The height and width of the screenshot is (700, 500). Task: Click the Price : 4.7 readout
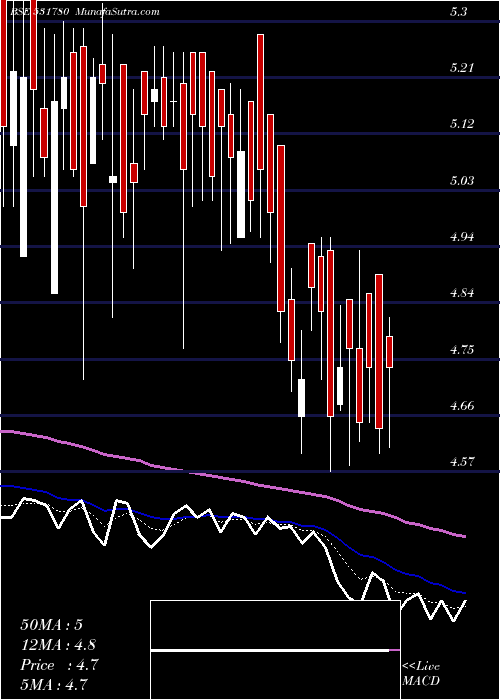tap(59, 665)
